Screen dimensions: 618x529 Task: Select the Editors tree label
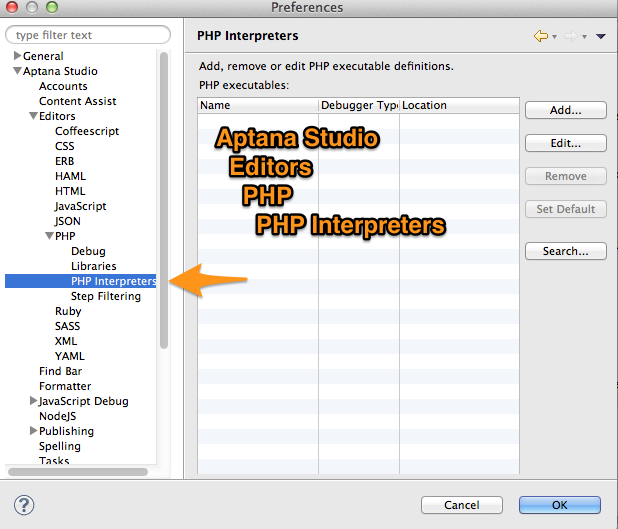57,116
